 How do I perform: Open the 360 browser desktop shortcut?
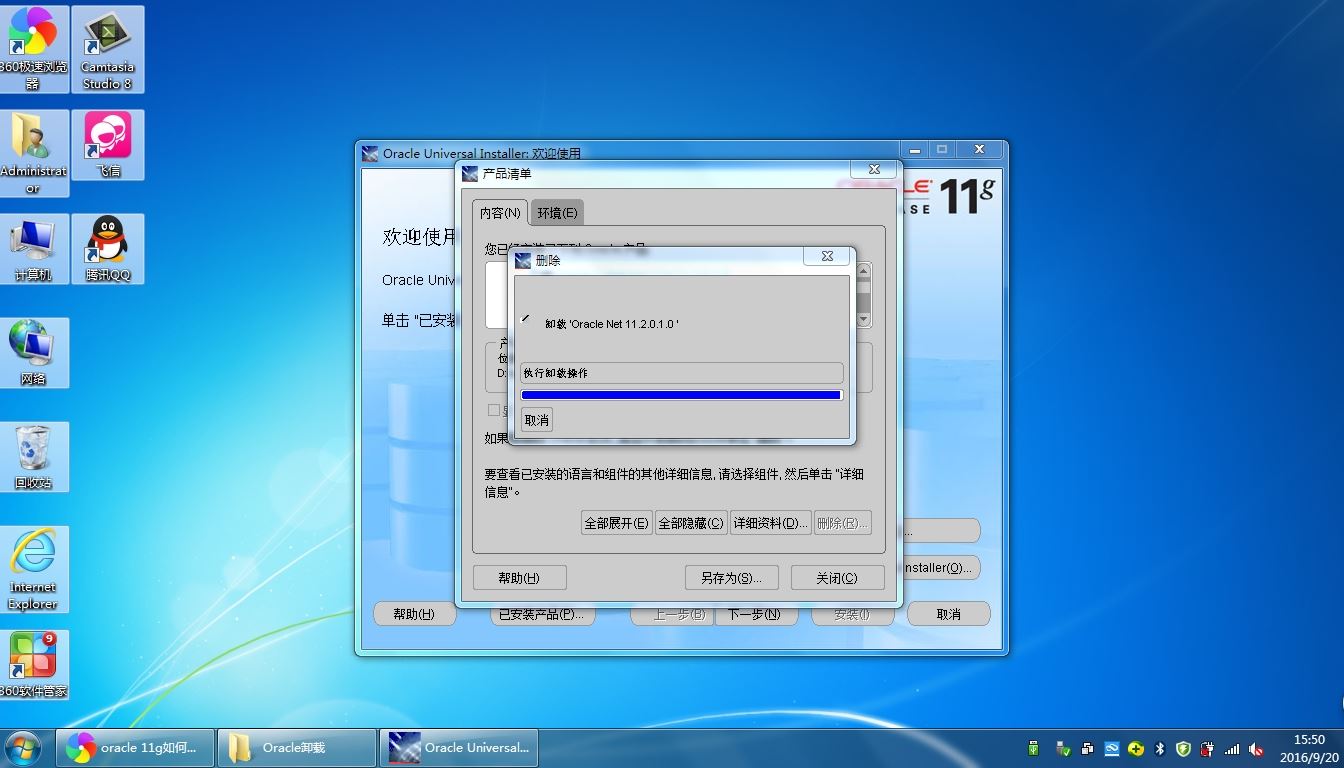pos(33,49)
